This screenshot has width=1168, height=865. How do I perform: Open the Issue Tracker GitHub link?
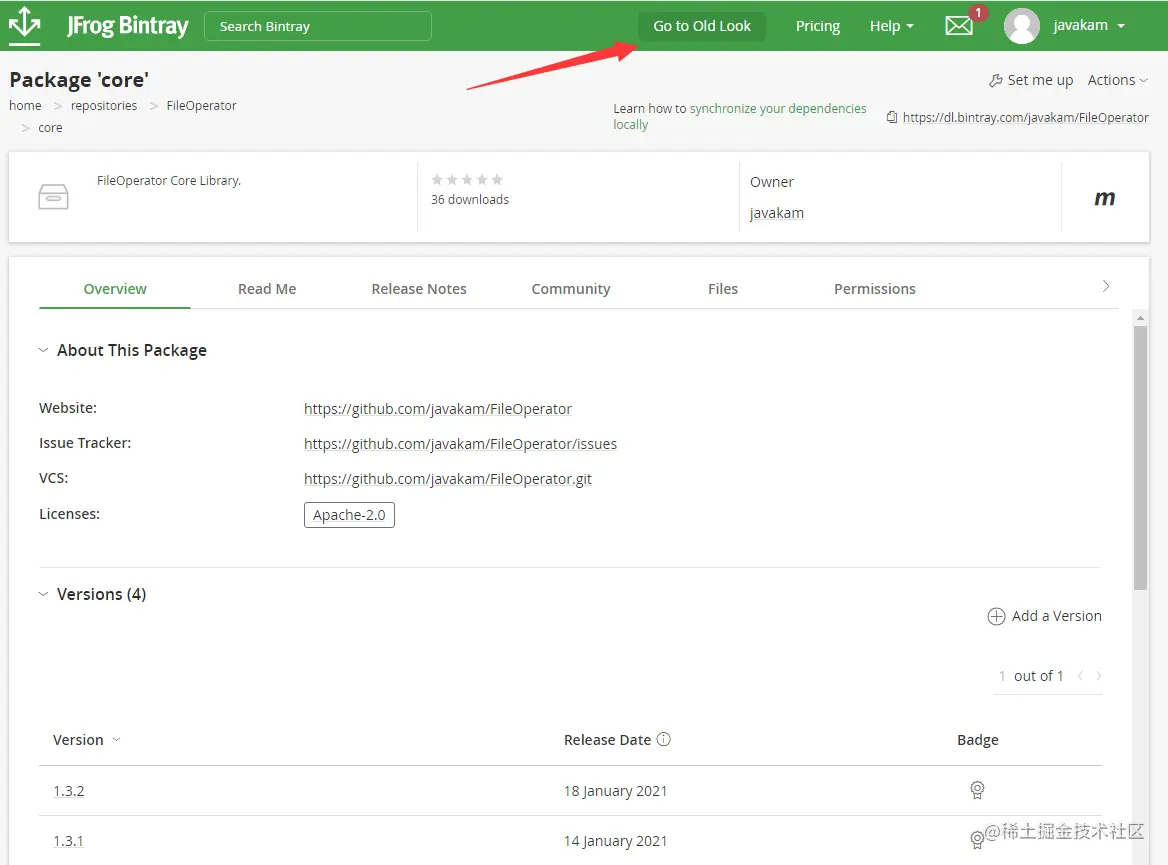tap(460, 443)
